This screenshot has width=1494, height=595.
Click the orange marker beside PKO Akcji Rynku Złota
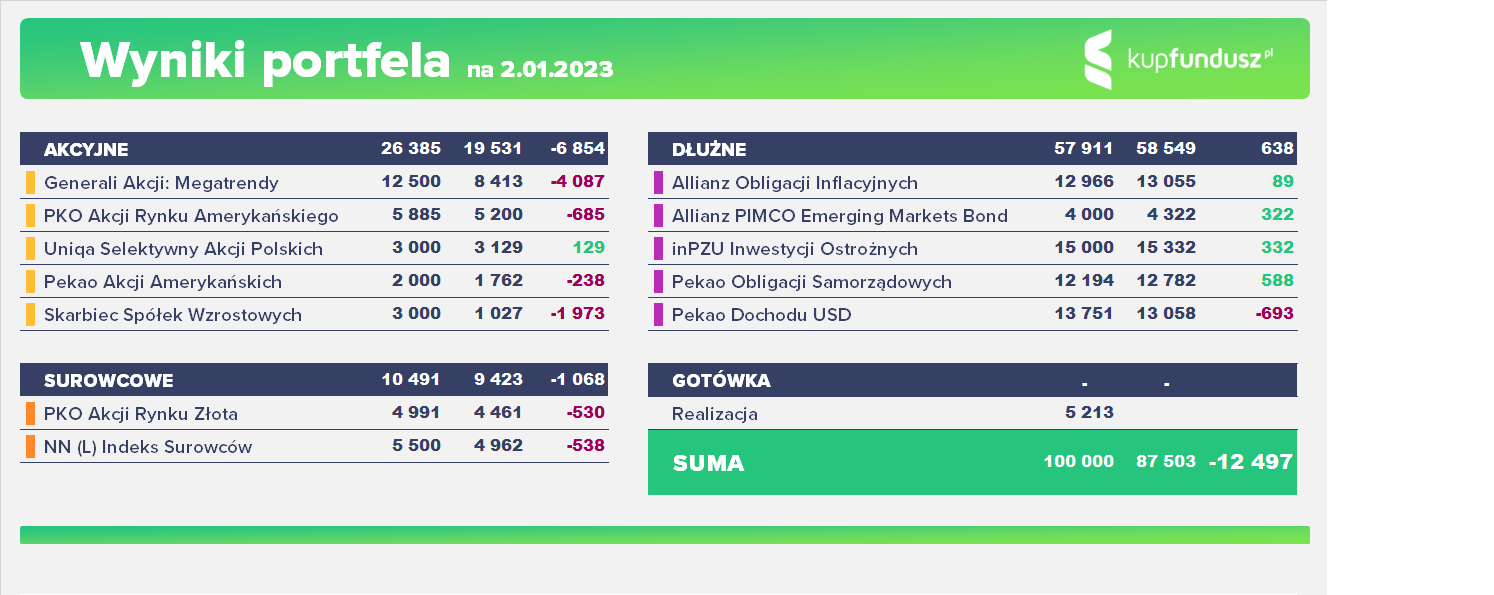click(x=30, y=413)
